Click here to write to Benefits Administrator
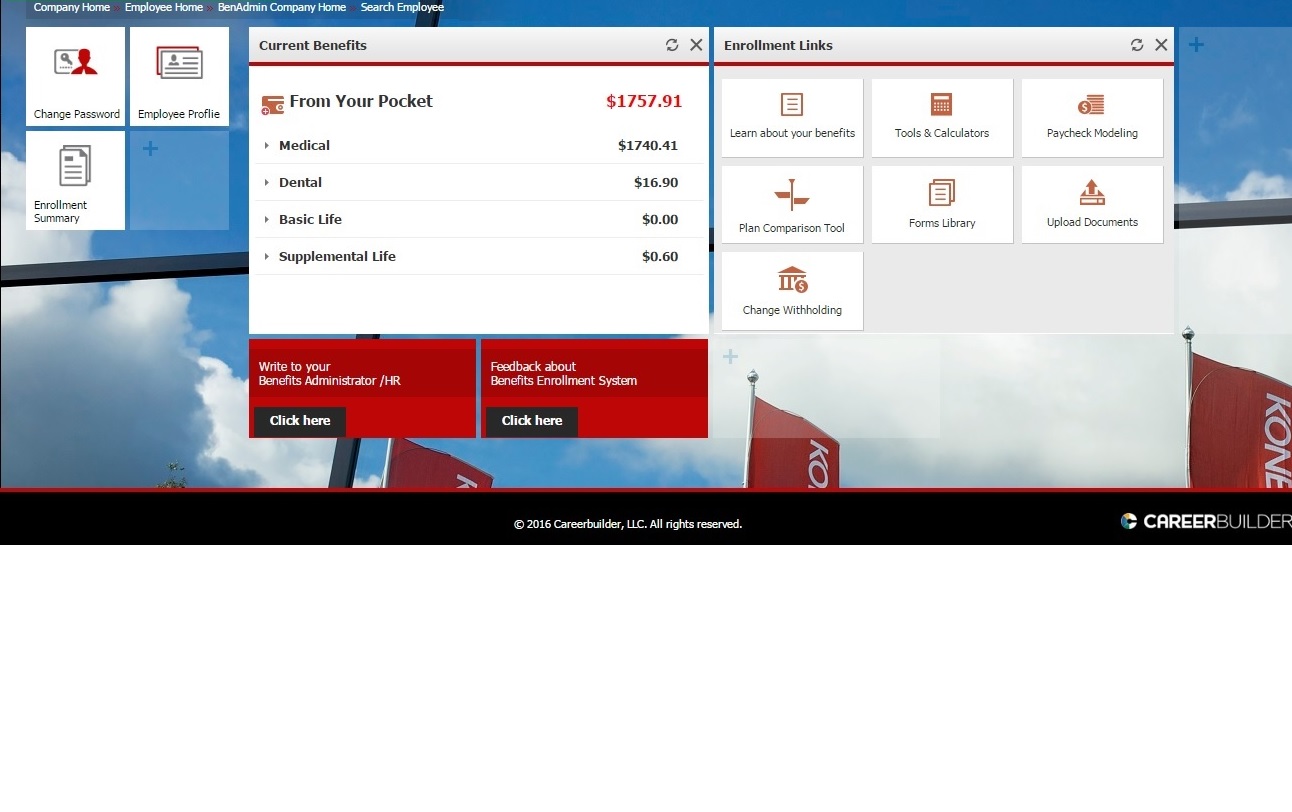 300,421
